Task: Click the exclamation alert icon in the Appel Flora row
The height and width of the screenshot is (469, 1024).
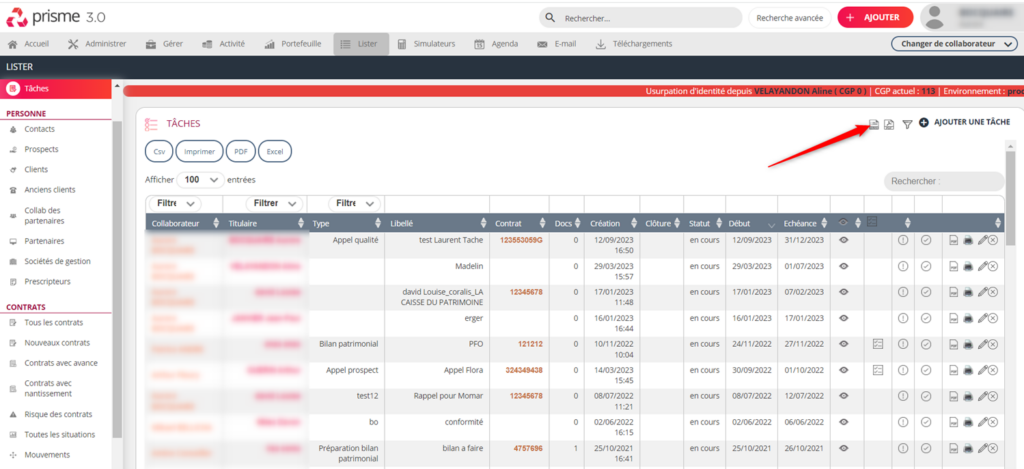Action: coord(903,370)
